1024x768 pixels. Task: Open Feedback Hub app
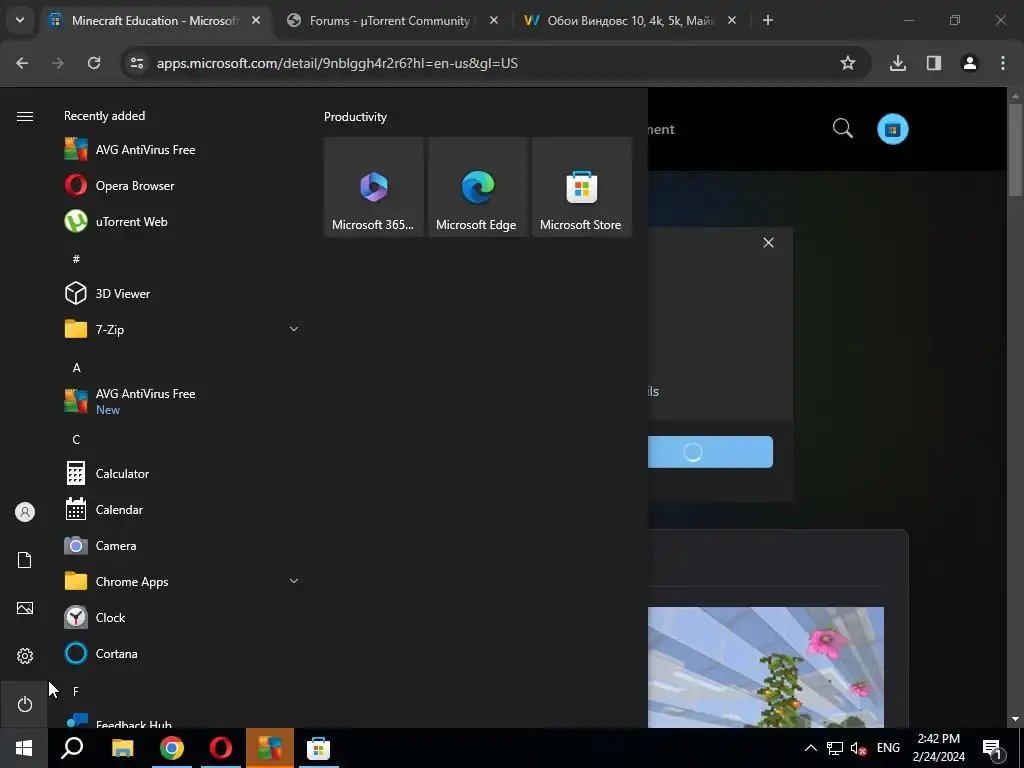183,720
